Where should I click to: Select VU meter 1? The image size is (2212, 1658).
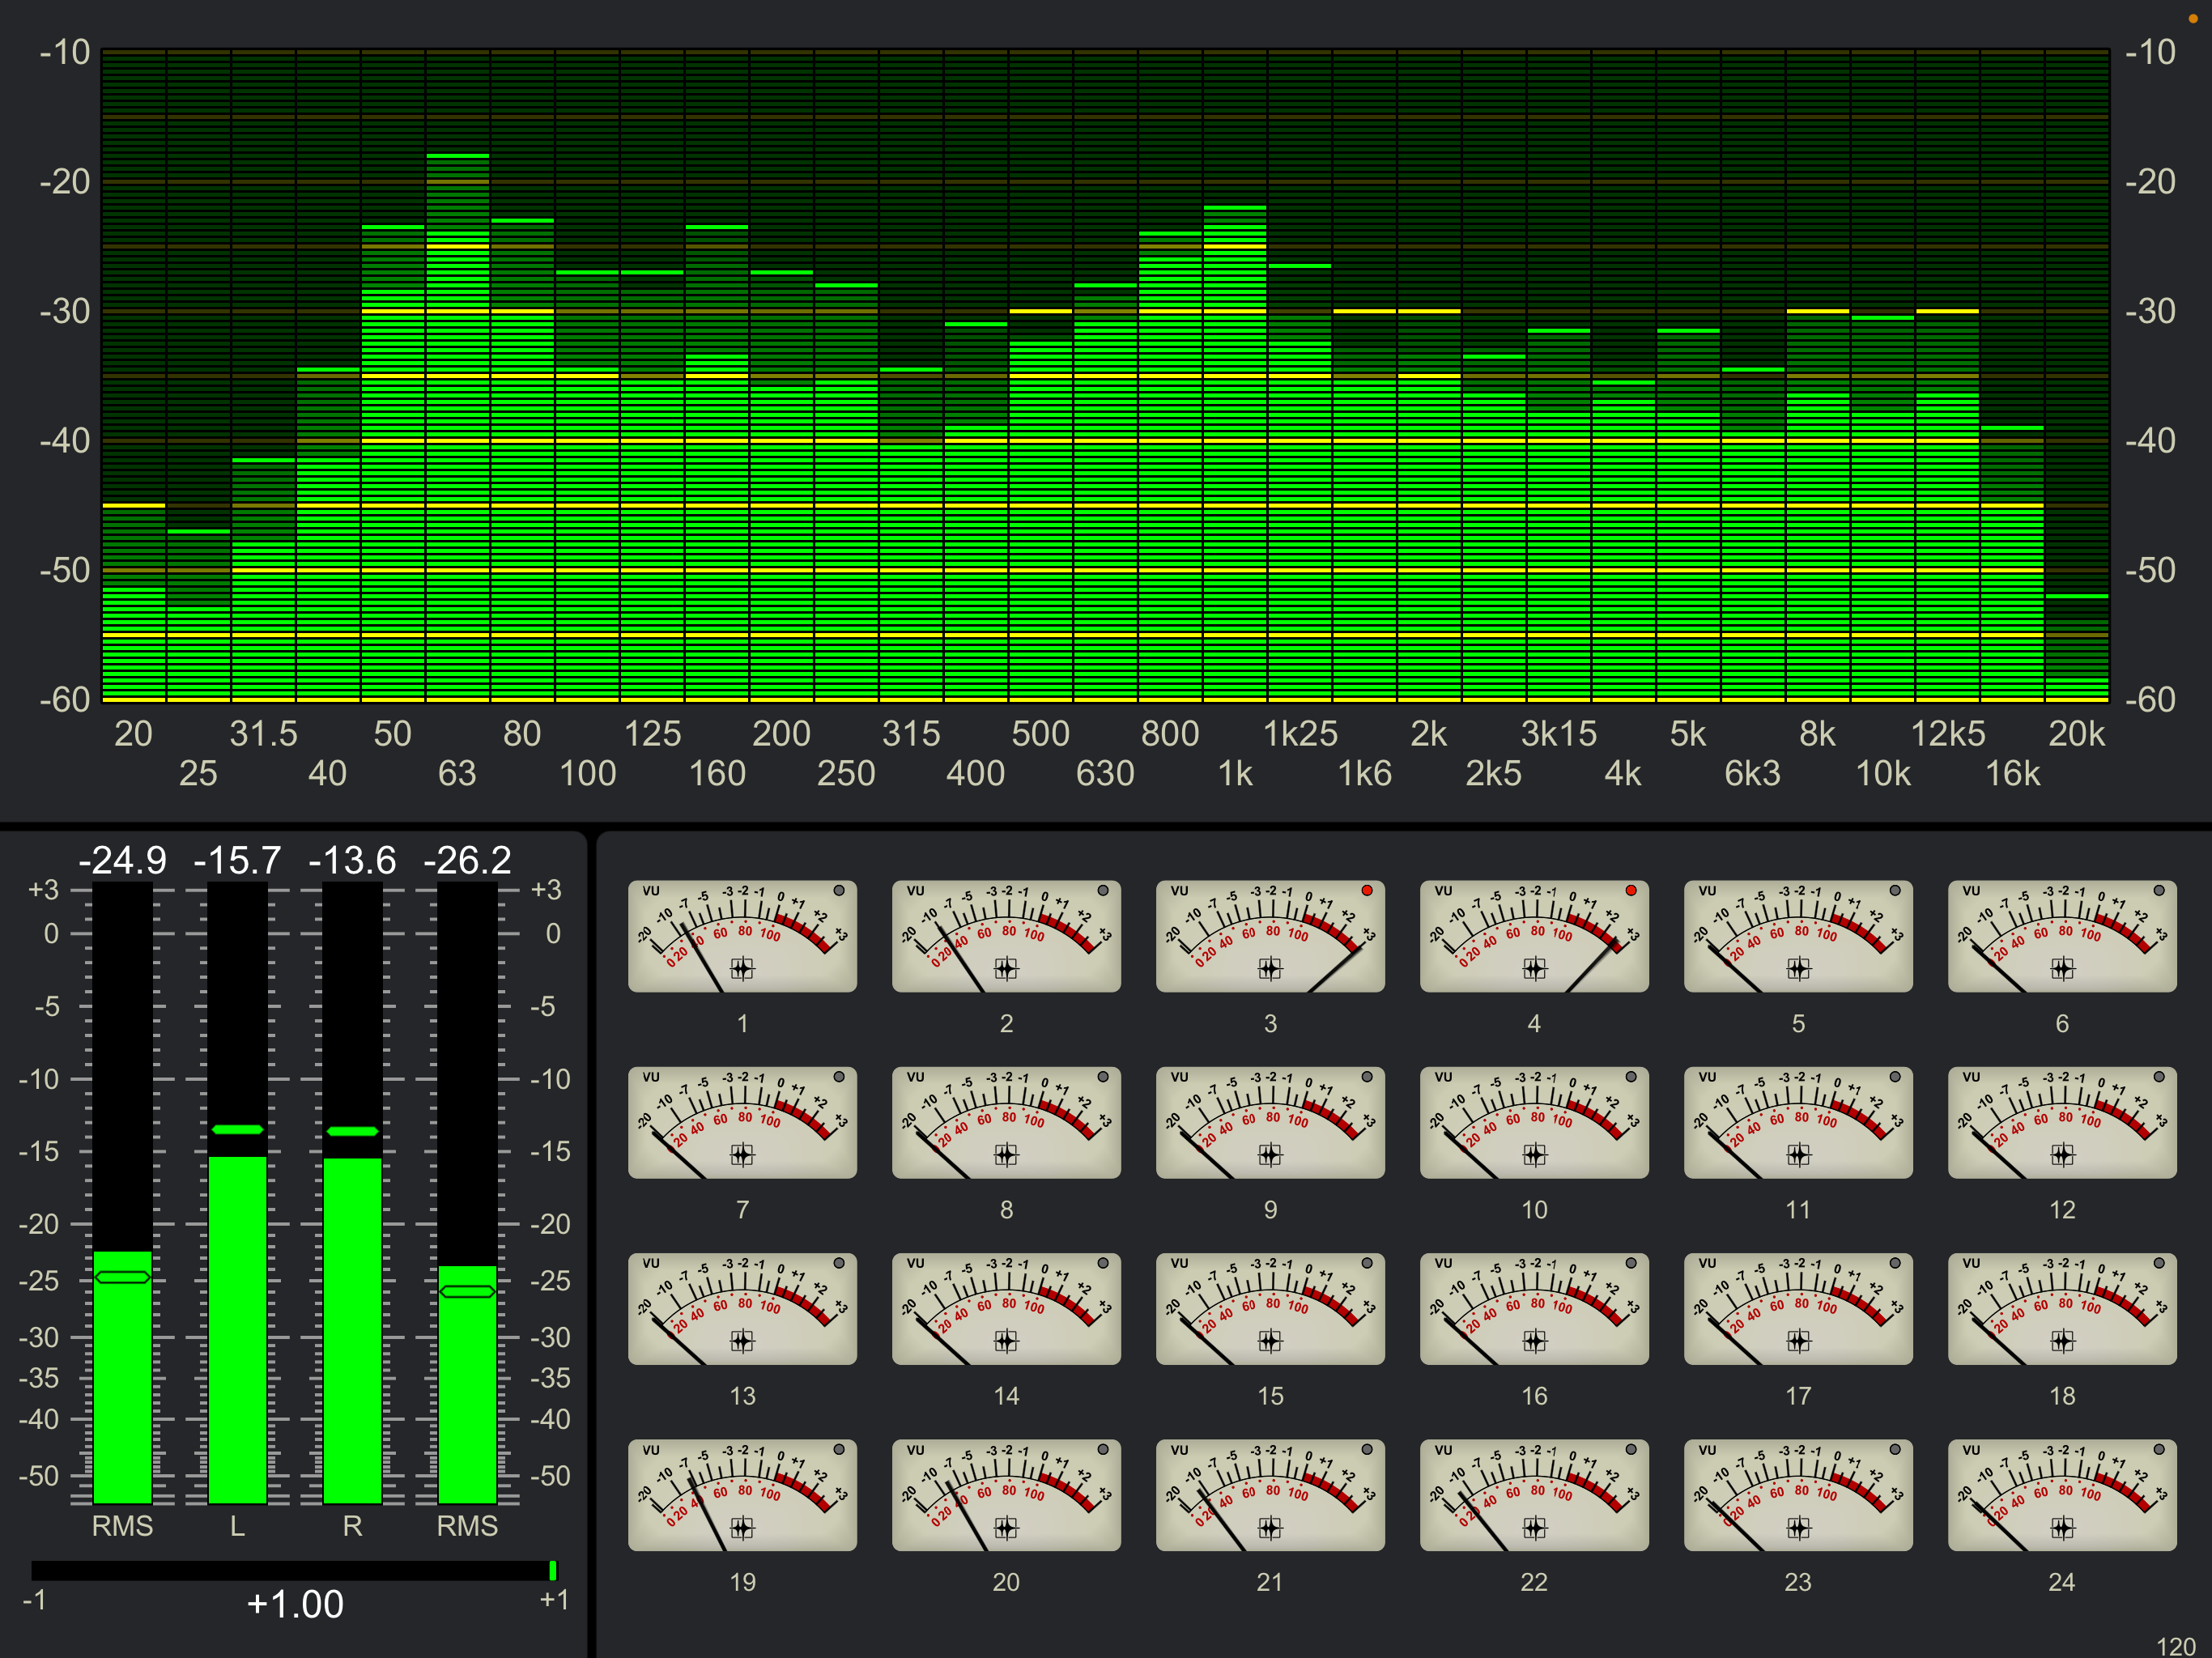click(742, 936)
